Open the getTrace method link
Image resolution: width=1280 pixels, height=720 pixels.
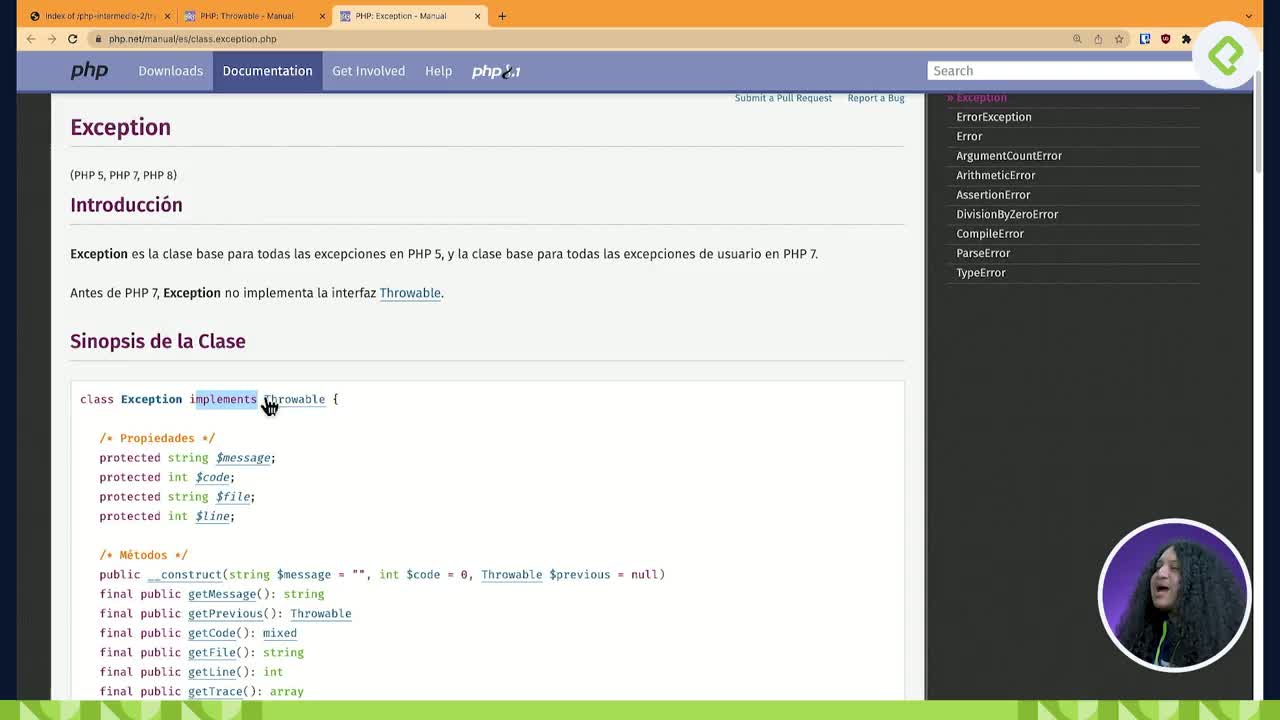215,692
